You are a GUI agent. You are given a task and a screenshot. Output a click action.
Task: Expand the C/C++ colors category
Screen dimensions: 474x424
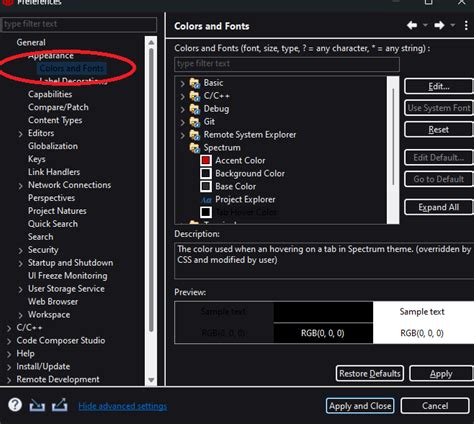click(x=182, y=96)
